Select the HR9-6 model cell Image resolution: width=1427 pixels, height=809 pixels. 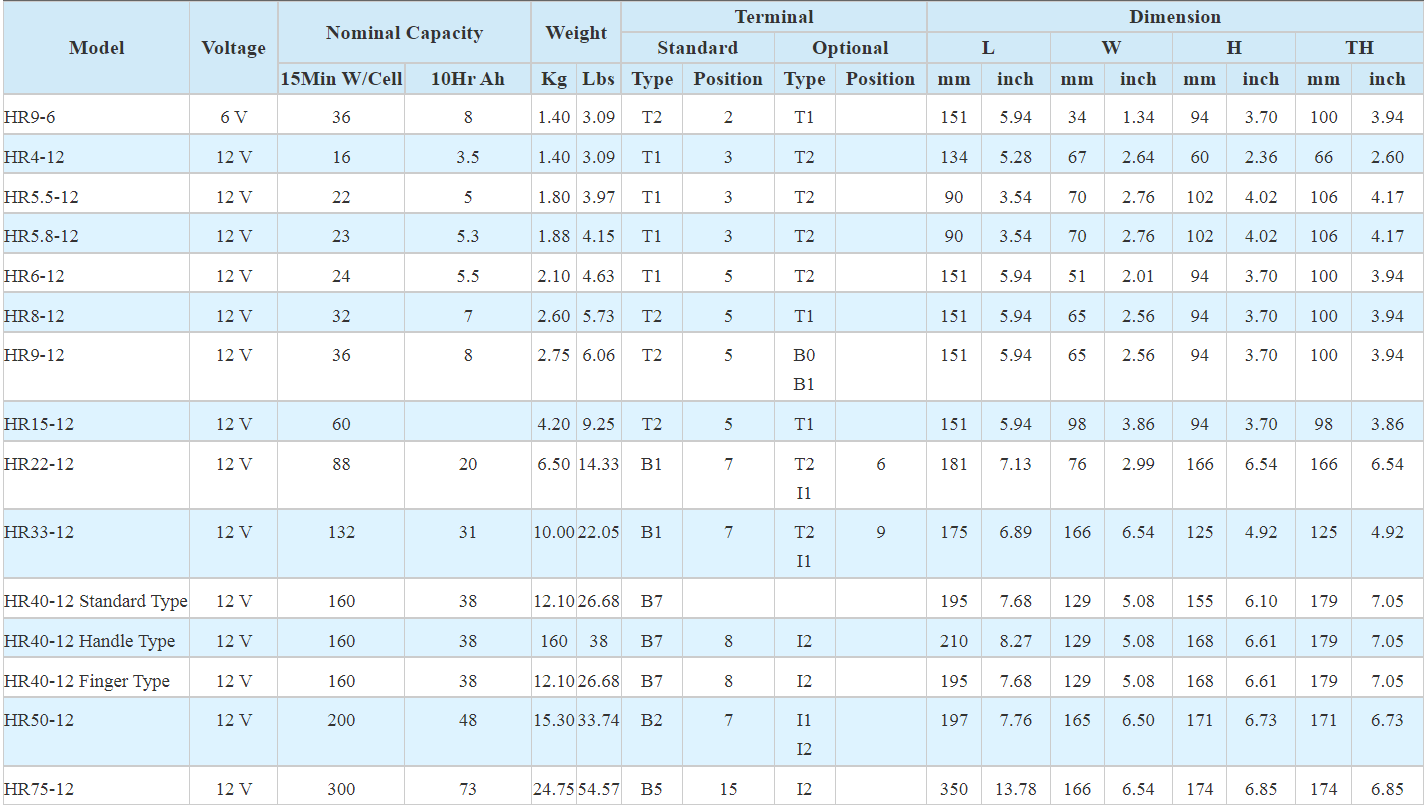[30, 117]
